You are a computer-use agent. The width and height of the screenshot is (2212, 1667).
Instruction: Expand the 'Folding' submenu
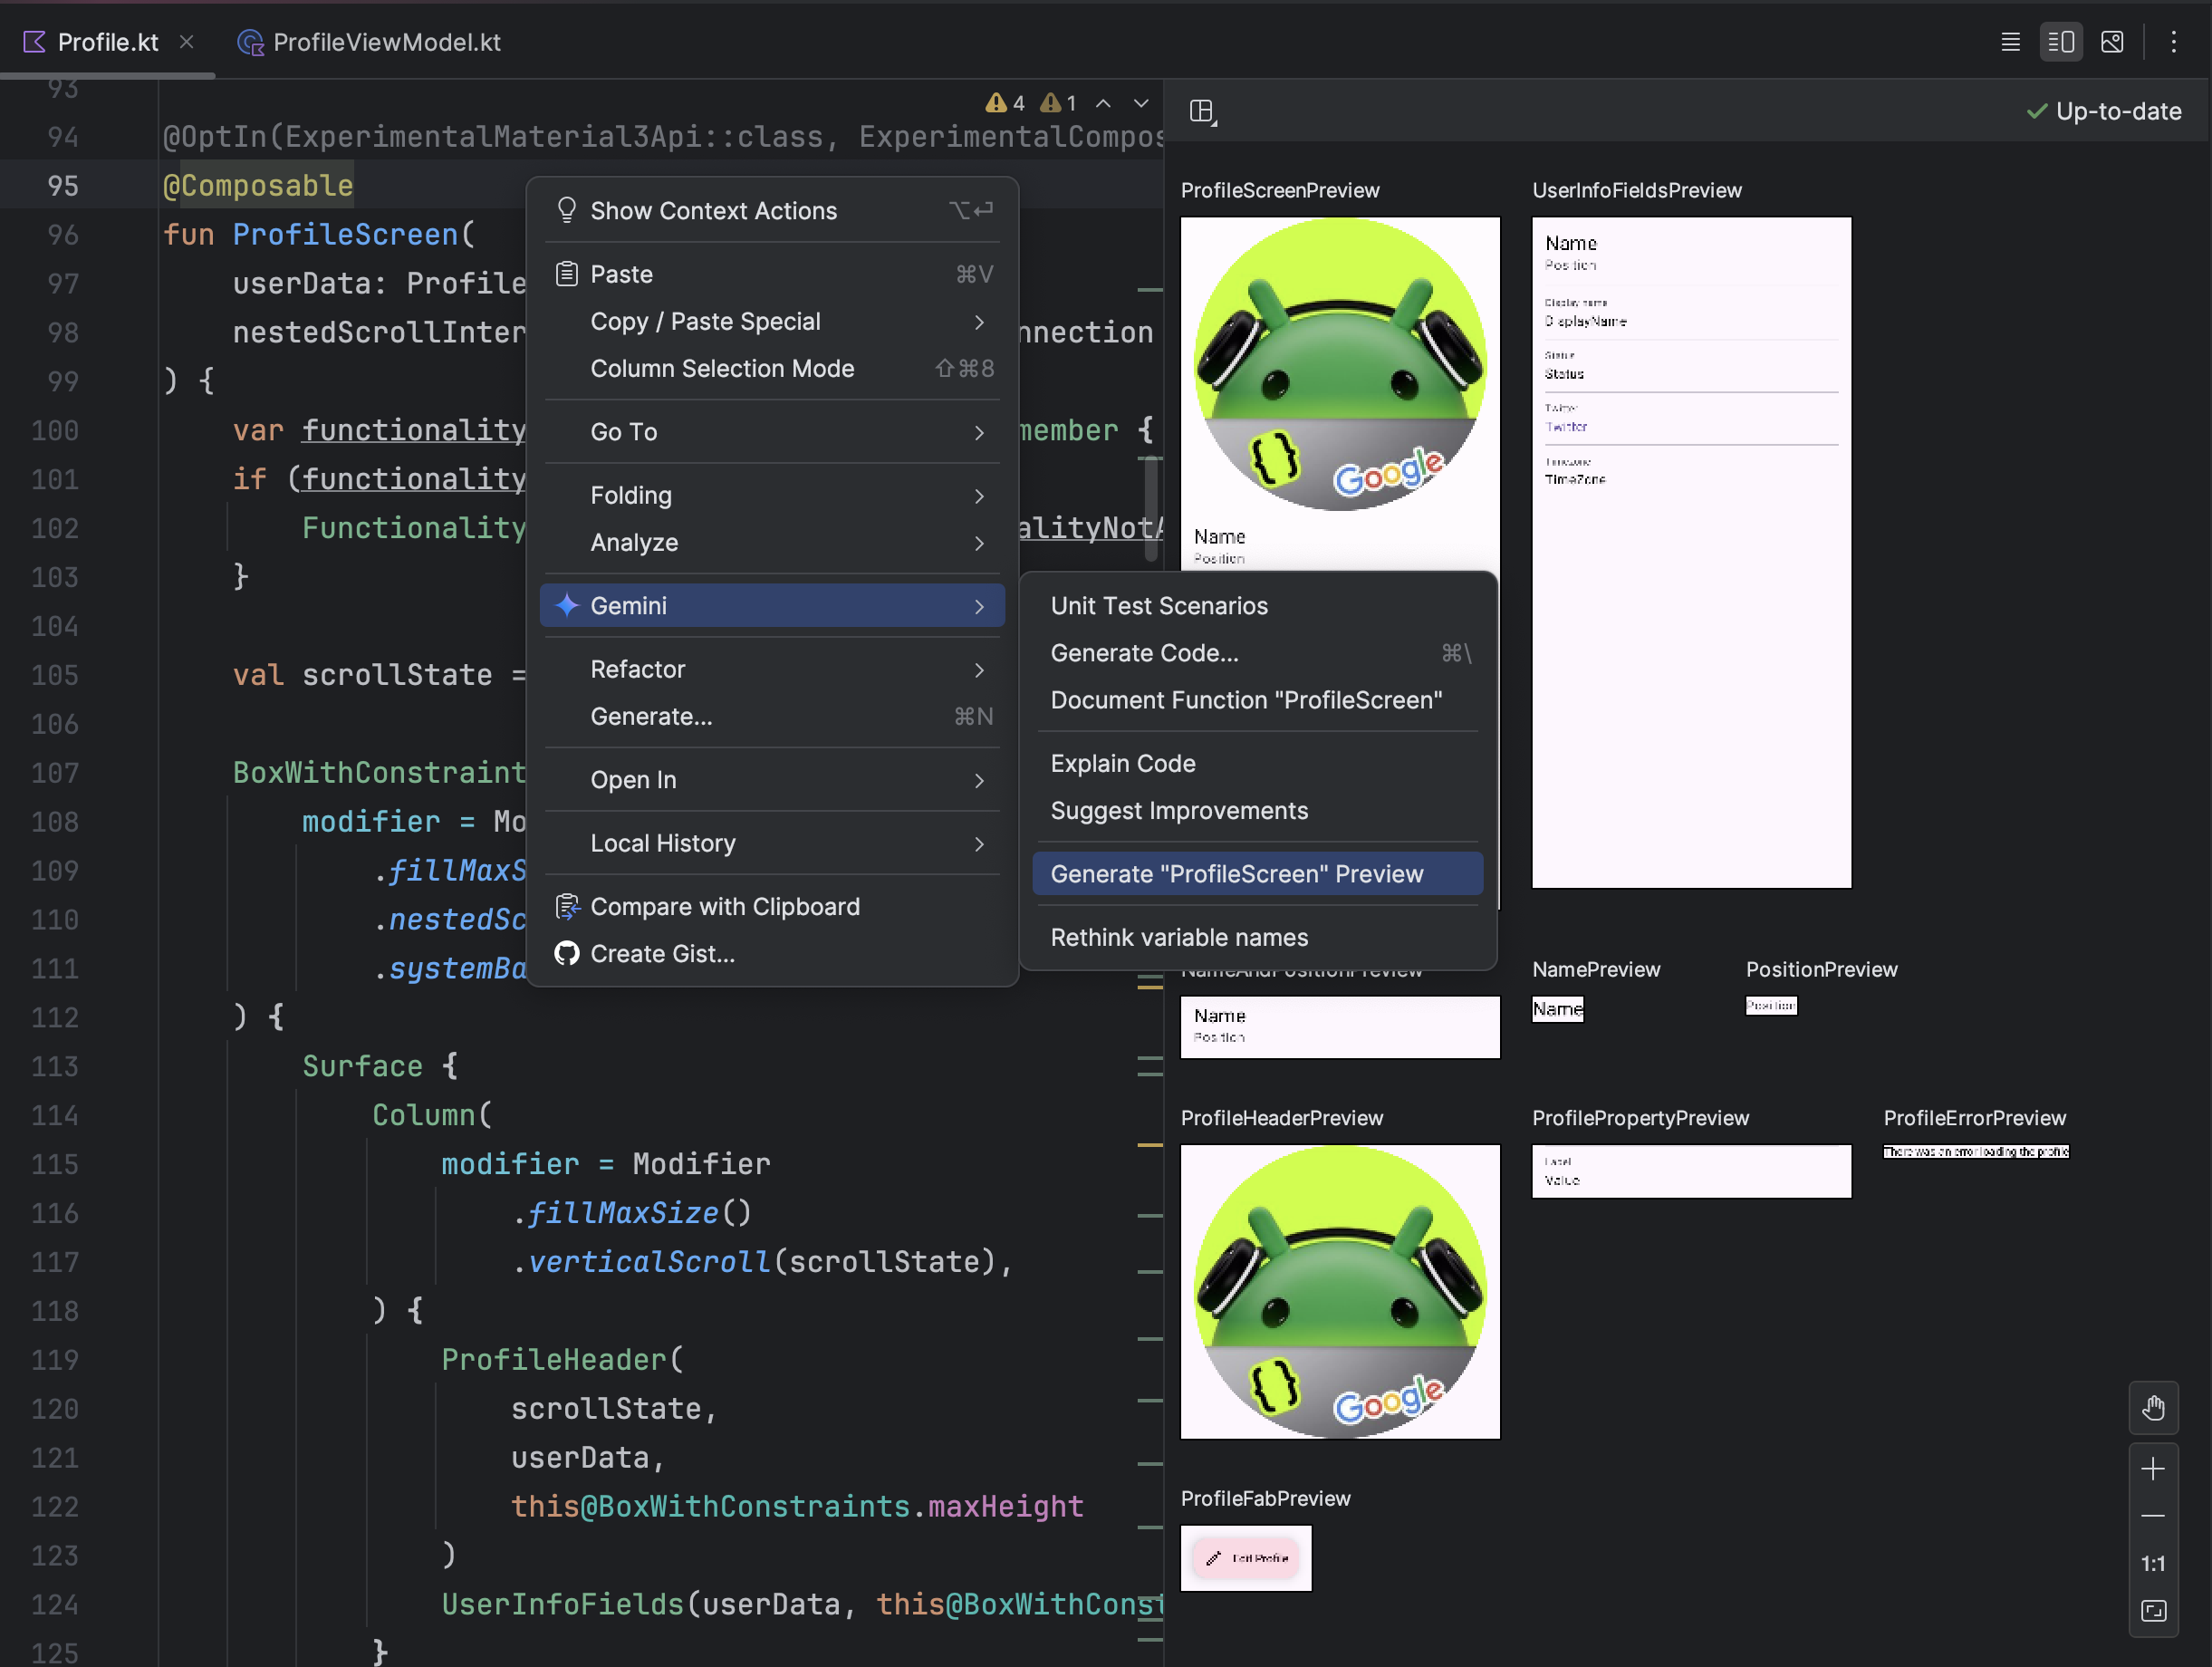click(x=774, y=494)
